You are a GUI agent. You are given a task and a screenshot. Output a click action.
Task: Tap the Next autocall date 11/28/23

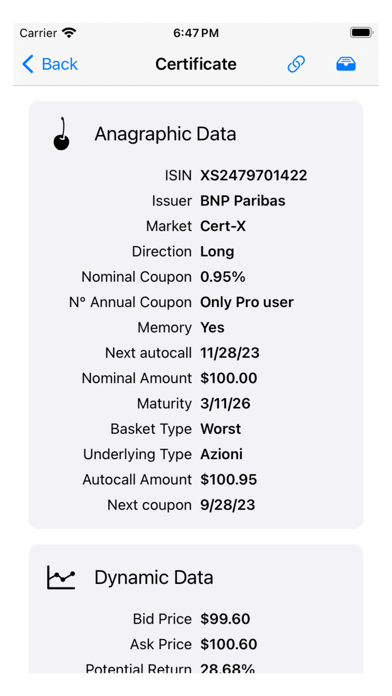(230, 353)
